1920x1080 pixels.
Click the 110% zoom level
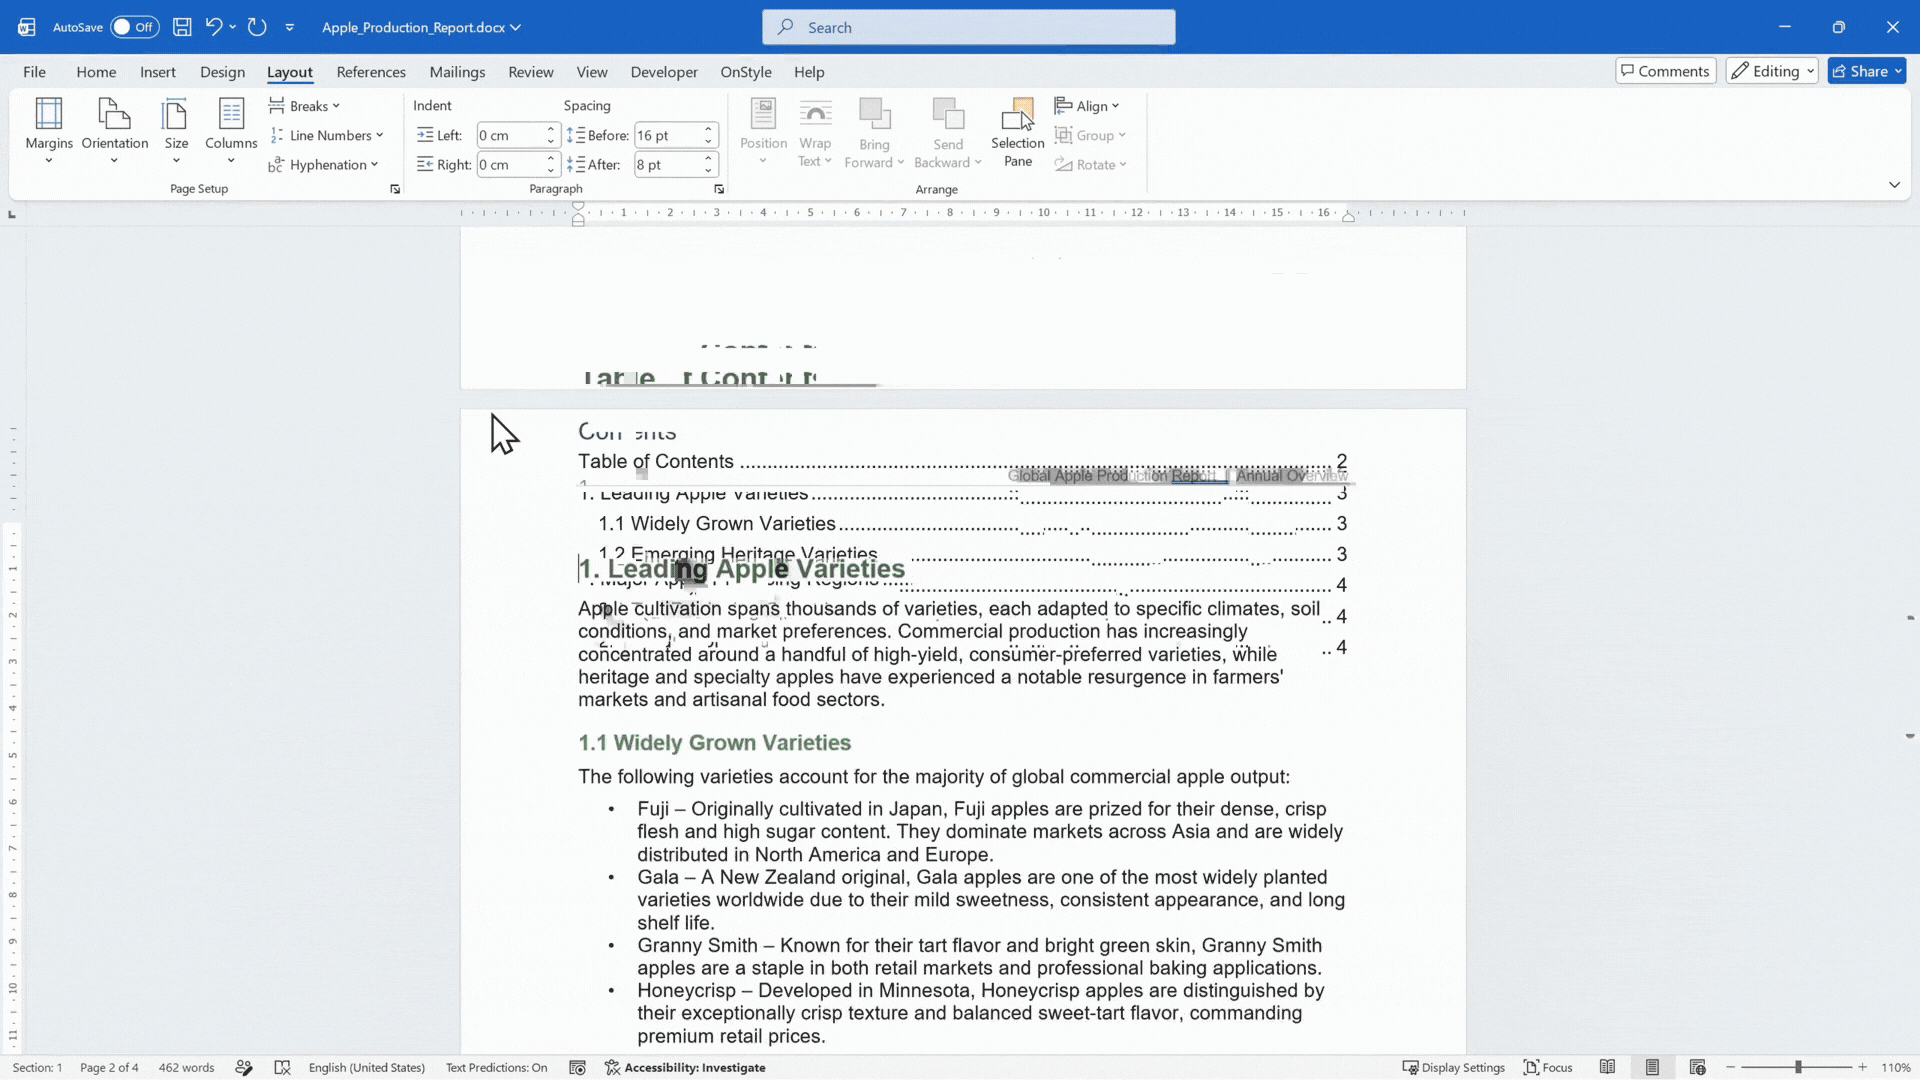point(1896,1067)
